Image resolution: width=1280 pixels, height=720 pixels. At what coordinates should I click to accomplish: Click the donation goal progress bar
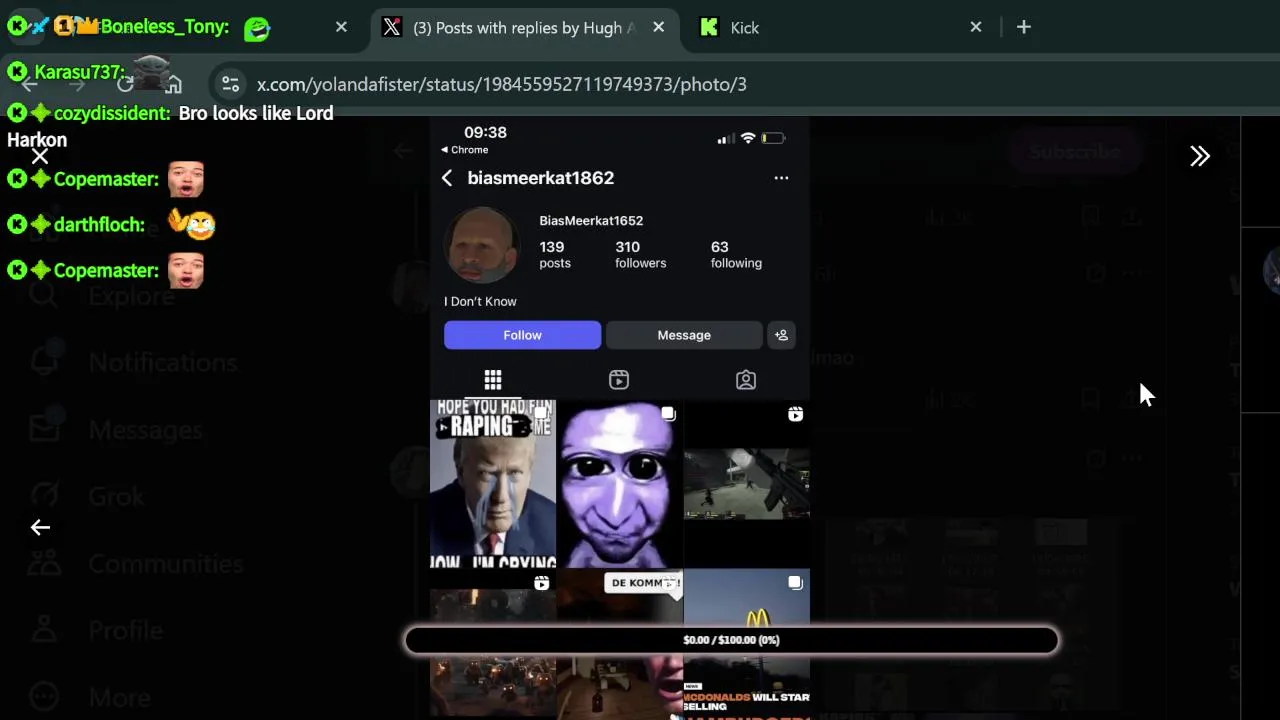[731, 640]
